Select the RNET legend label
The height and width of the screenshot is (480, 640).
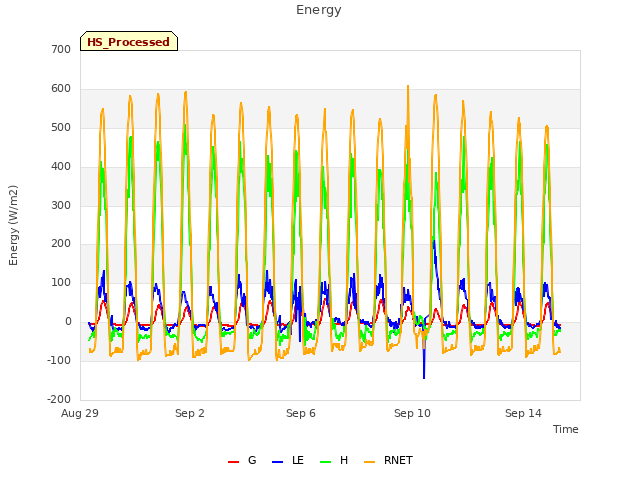[x=398, y=460]
